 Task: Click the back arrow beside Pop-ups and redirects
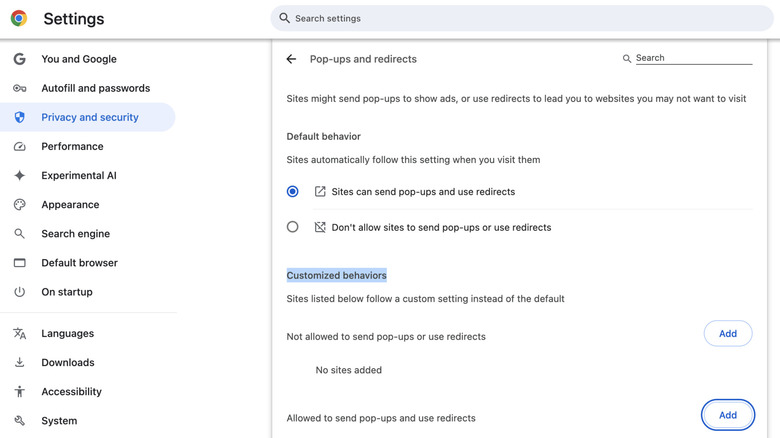click(x=291, y=59)
